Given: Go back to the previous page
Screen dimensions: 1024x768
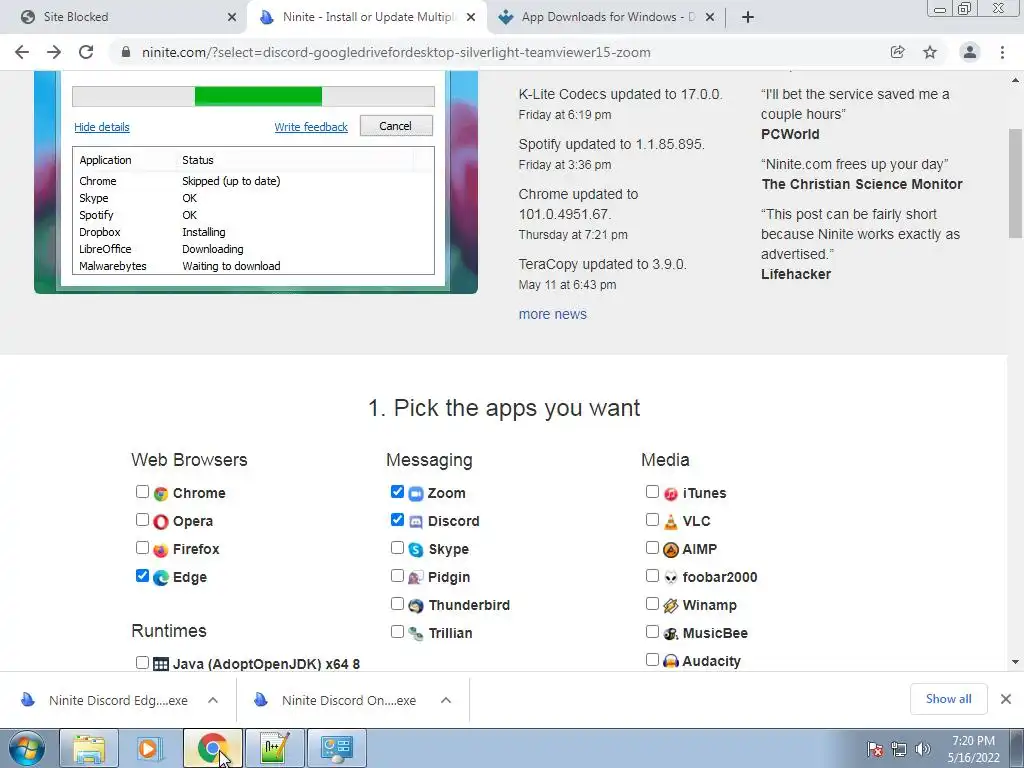Looking at the screenshot, I should (22, 52).
